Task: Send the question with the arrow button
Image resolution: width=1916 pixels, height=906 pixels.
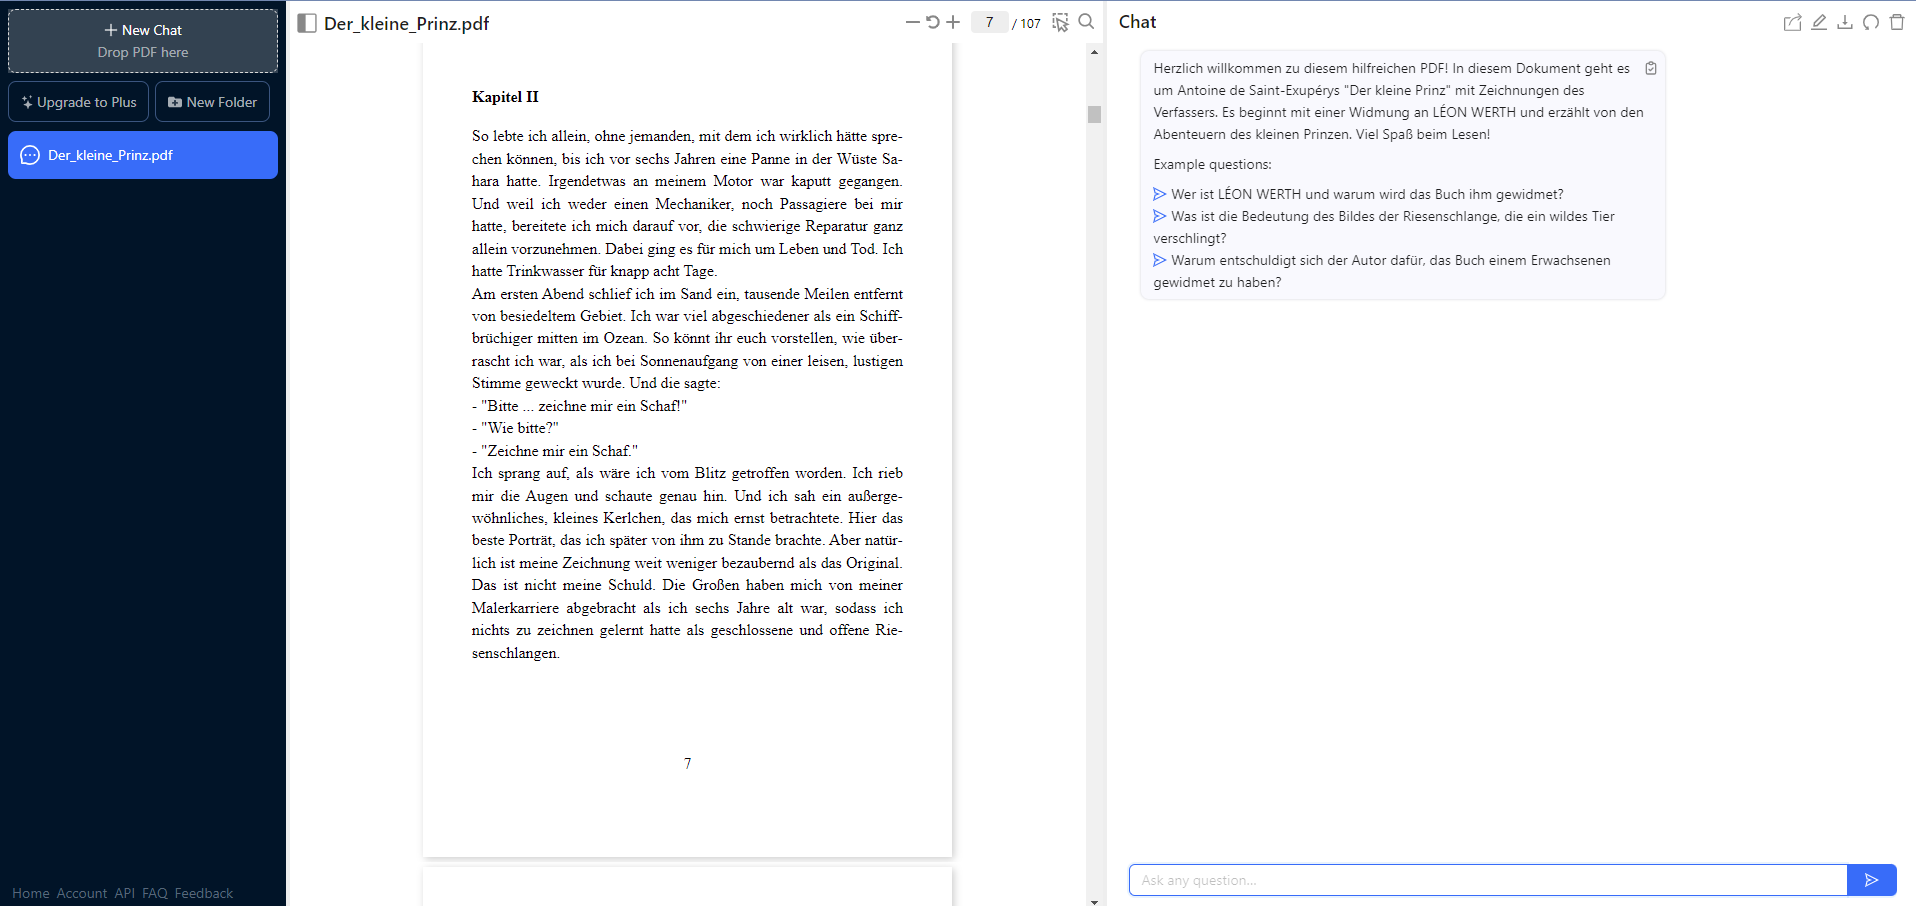Action: click(x=1872, y=880)
